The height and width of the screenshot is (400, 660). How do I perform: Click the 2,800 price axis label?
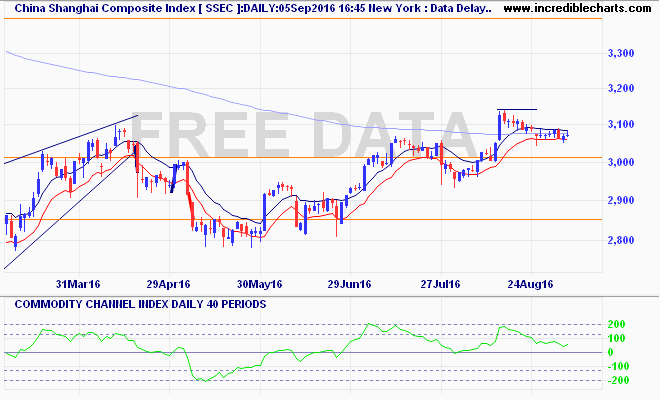point(621,240)
